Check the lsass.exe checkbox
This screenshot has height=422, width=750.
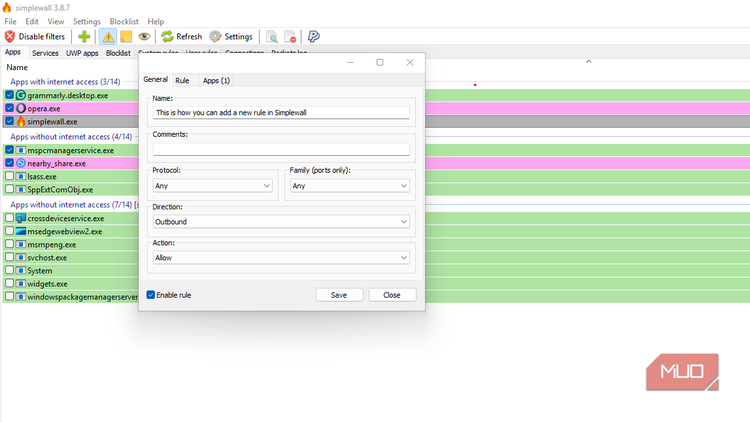[10, 176]
